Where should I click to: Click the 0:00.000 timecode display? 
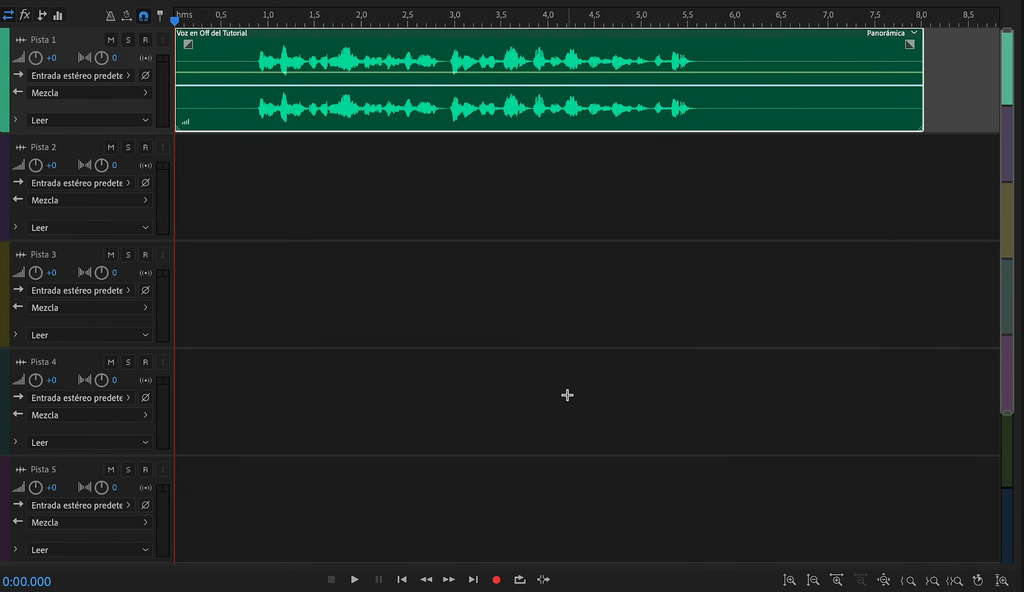(27, 582)
